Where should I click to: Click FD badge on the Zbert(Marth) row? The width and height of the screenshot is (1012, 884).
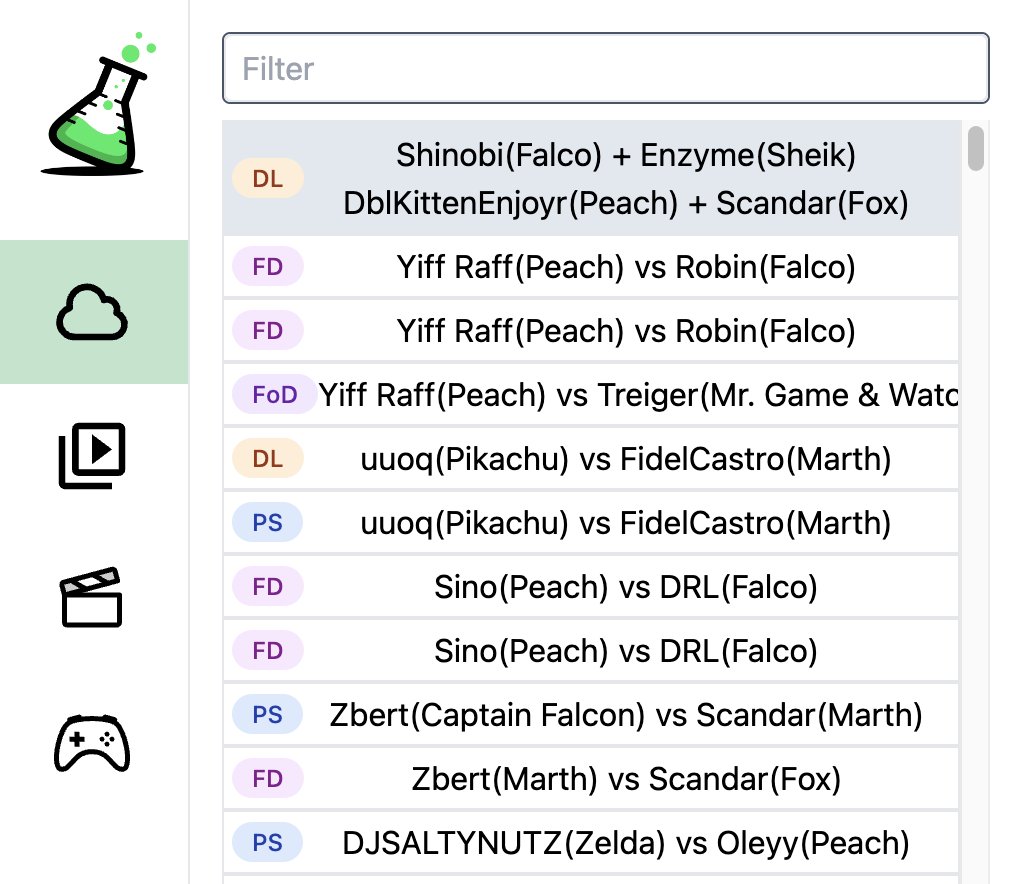(268, 778)
